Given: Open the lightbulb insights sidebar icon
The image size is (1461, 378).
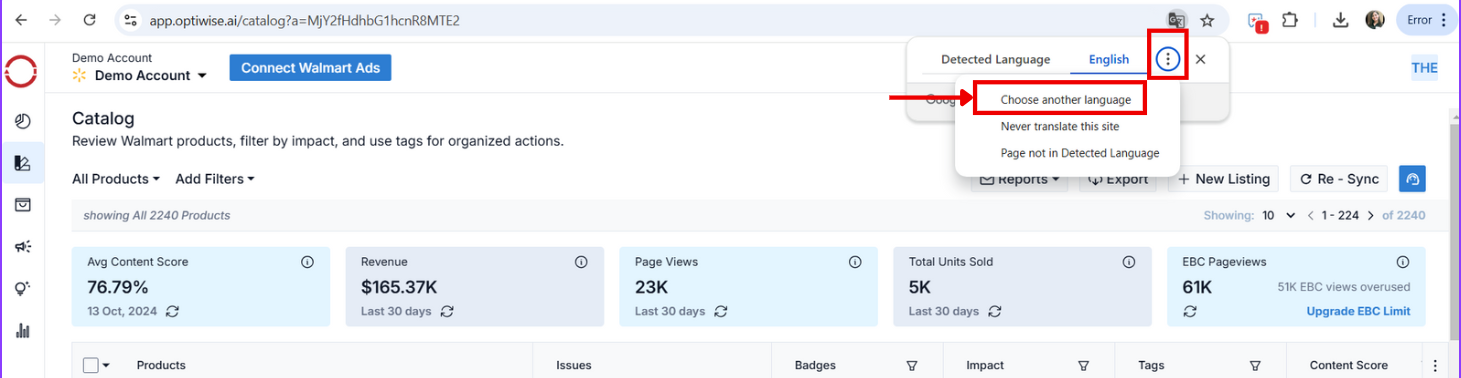Looking at the screenshot, I should 22,289.
